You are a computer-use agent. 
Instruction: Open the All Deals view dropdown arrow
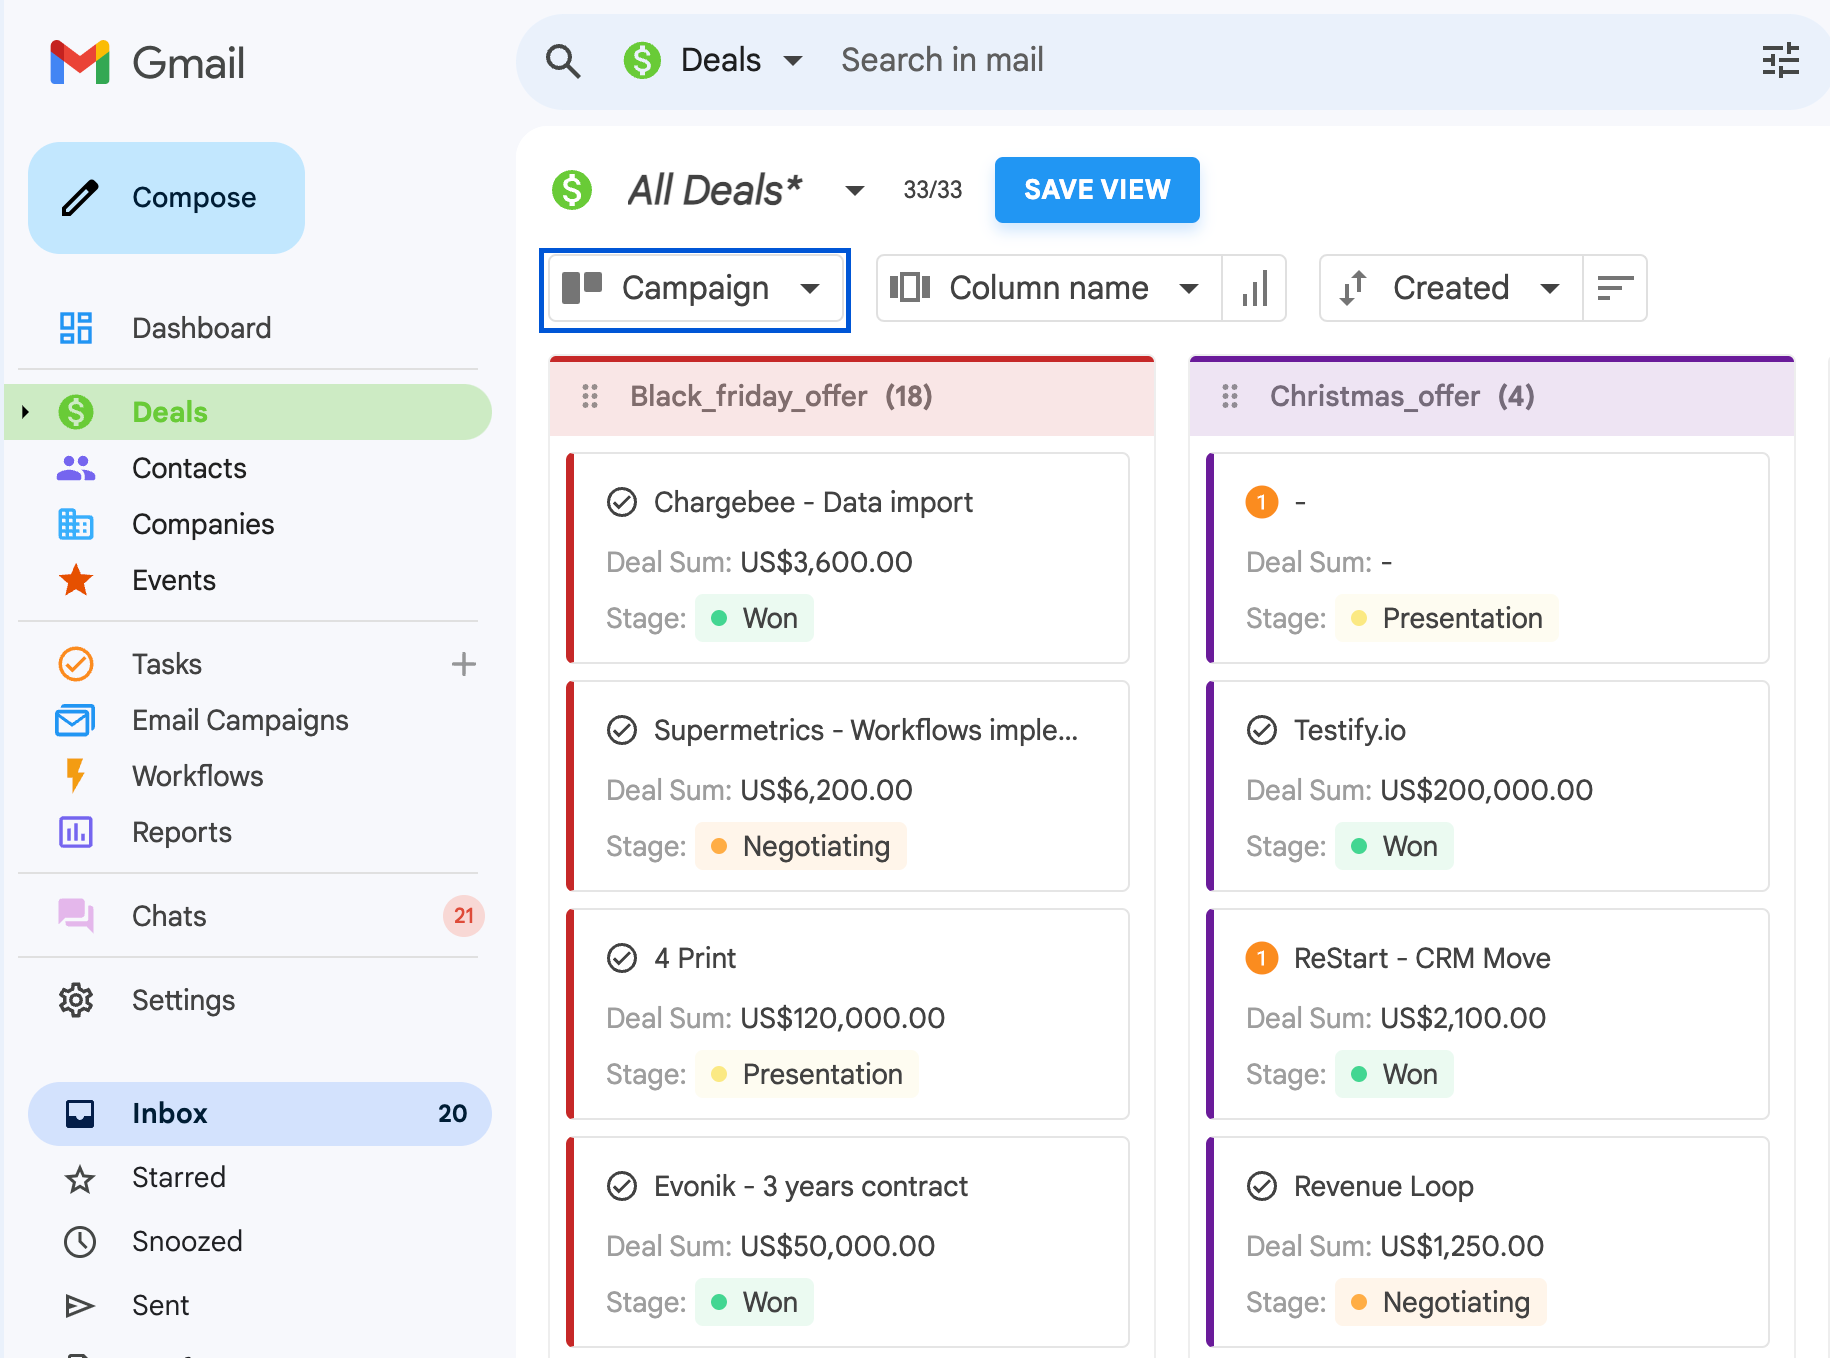click(854, 190)
